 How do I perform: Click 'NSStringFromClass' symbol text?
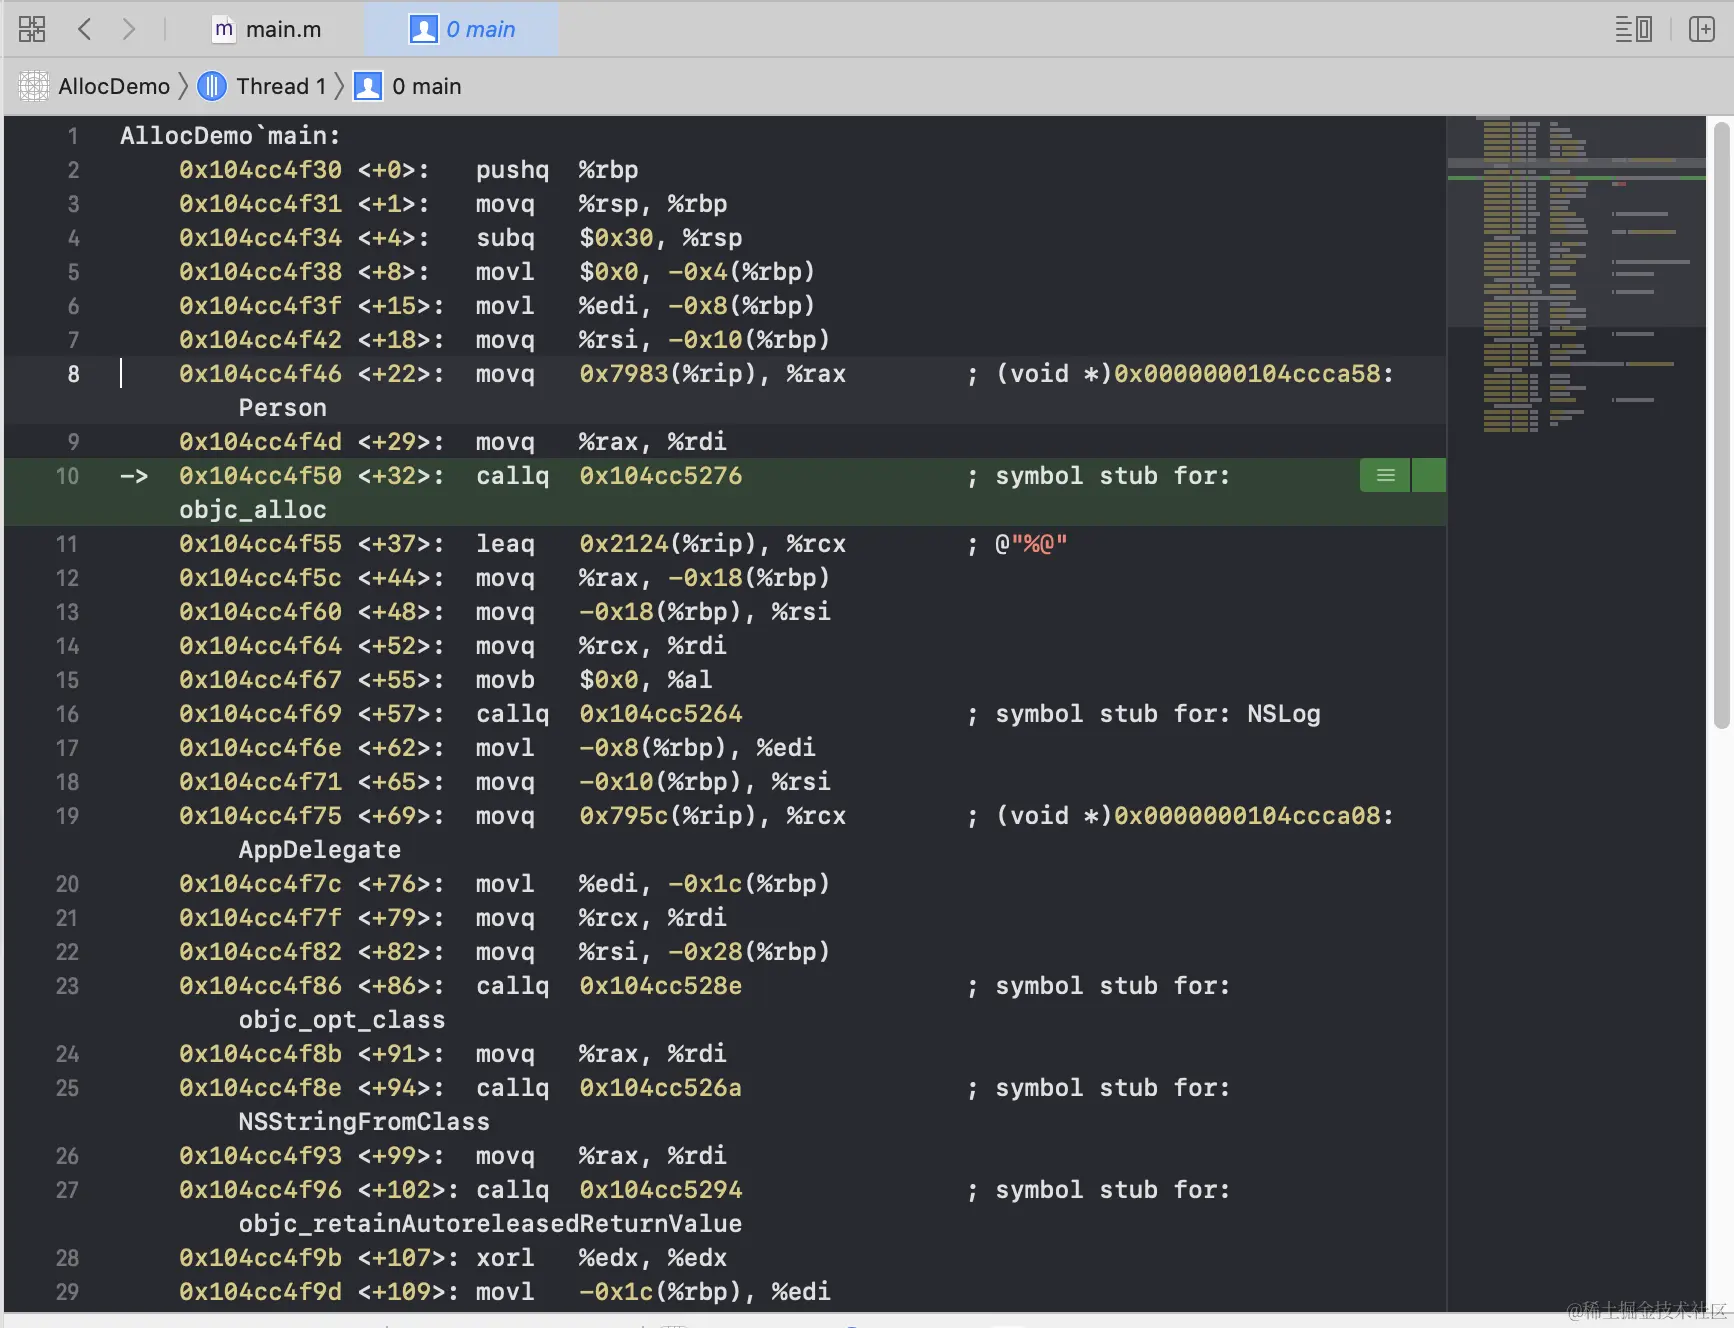(364, 1122)
